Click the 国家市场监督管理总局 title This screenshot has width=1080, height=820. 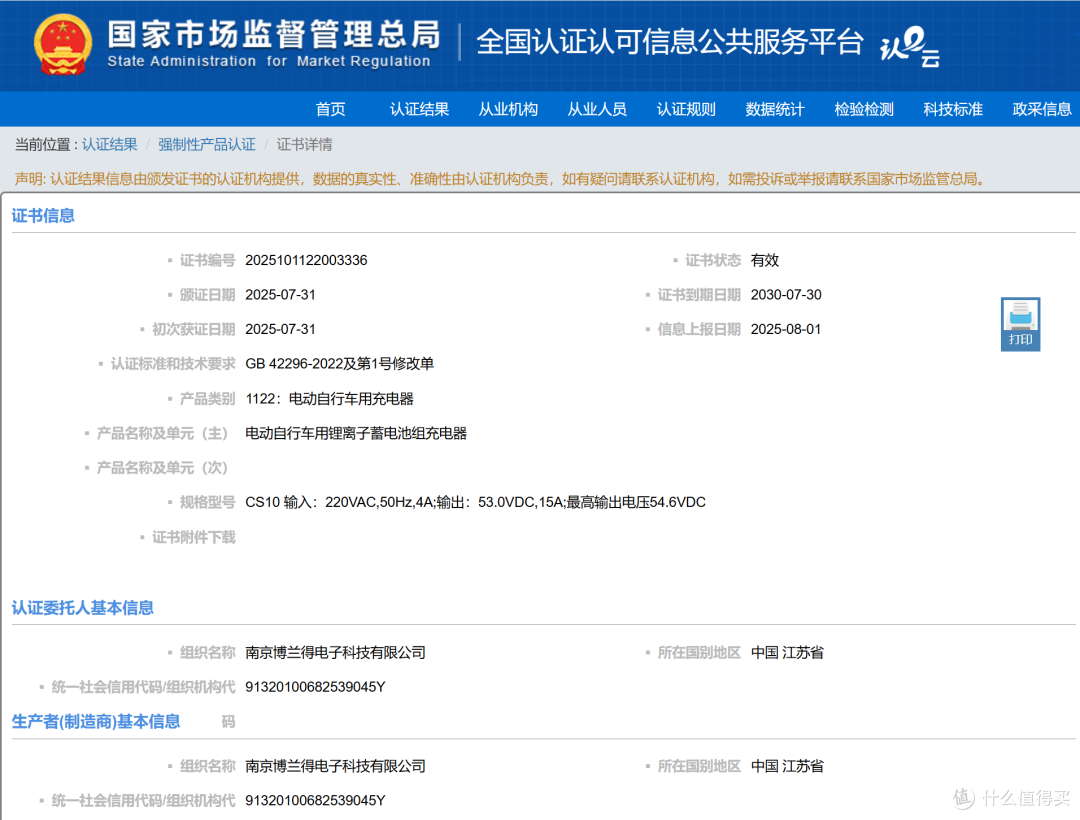point(273,34)
